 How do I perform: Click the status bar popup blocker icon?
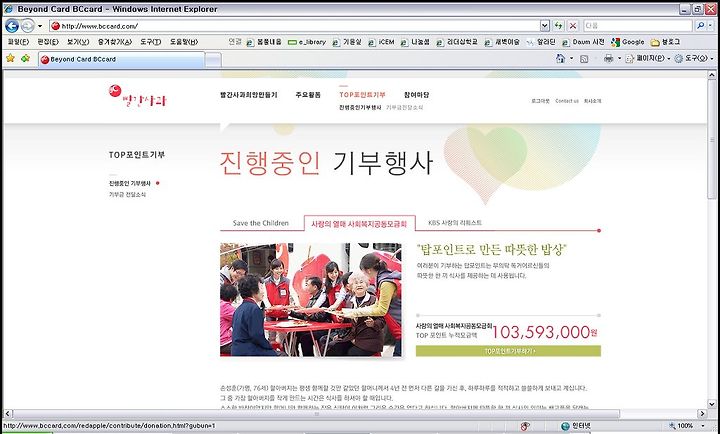pos(525,426)
